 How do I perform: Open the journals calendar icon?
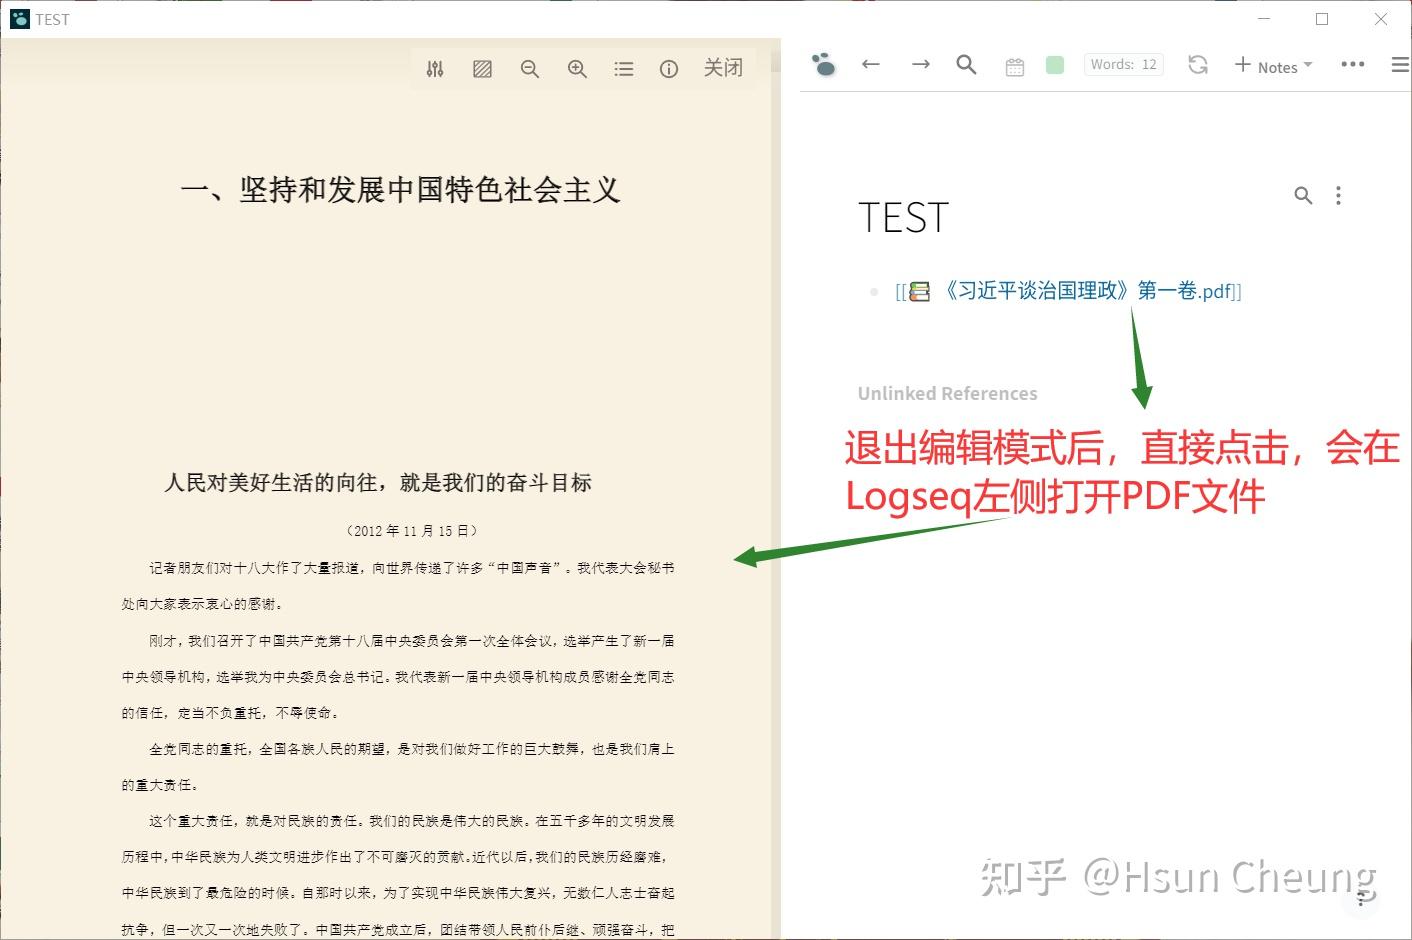pyautogui.click(x=1014, y=64)
